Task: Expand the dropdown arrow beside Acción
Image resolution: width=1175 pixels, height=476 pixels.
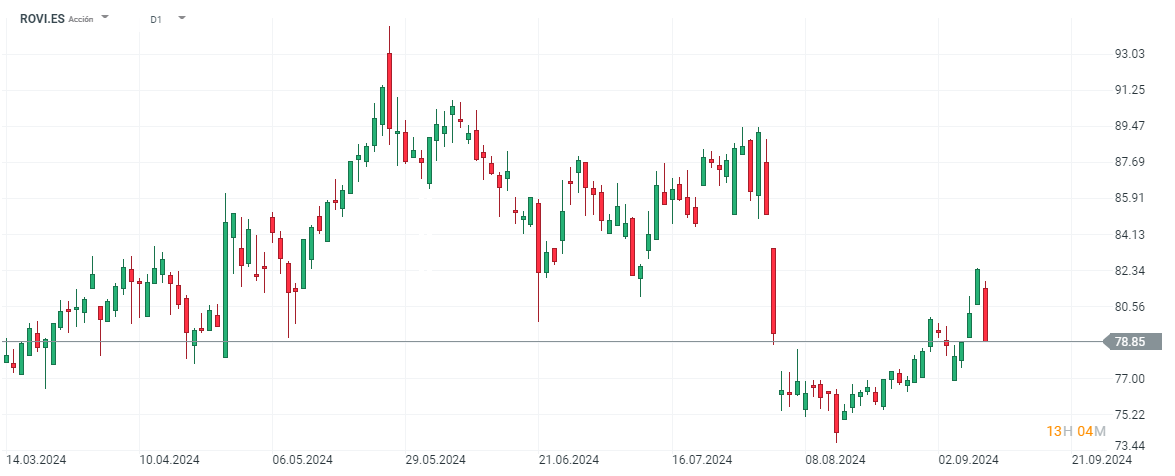Action: click(x=105, y=18)
